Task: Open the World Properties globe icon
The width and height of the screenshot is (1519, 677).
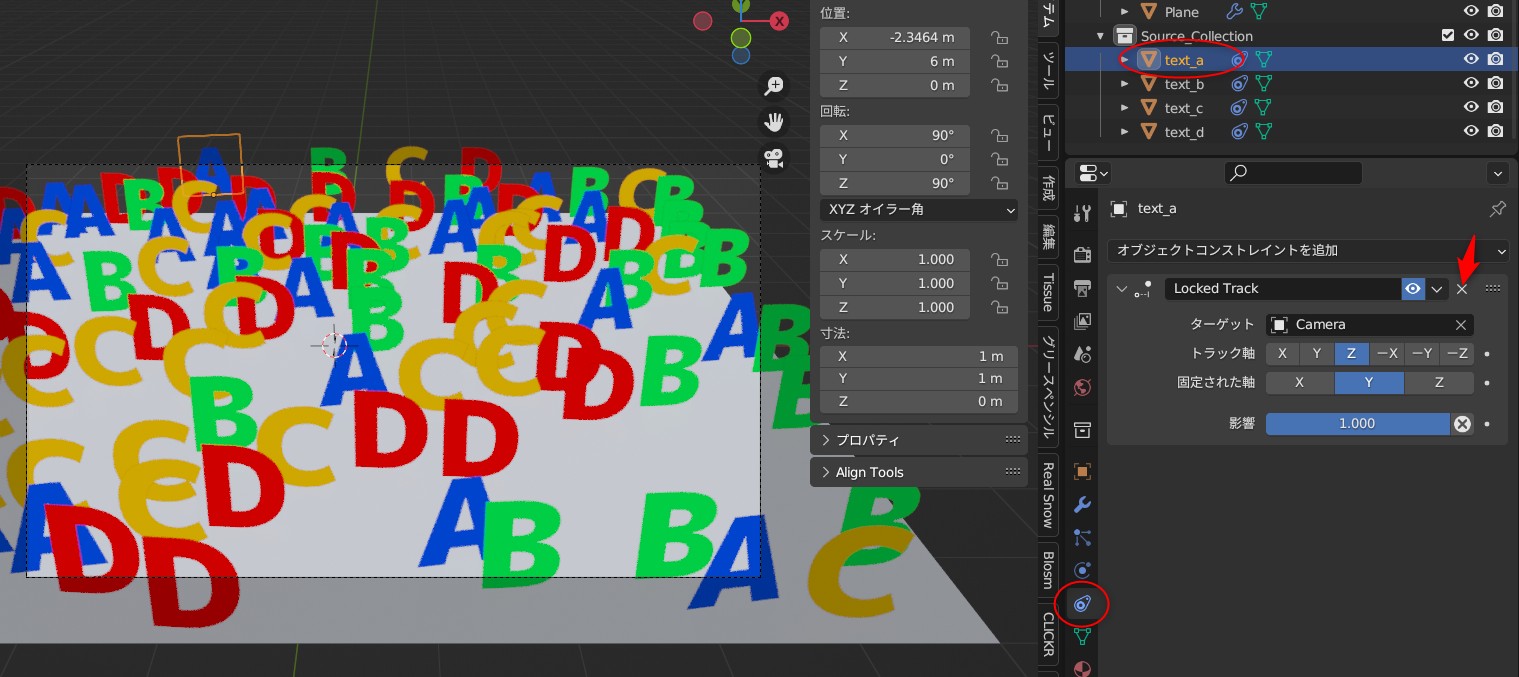Action: [x=1082, y=387]
